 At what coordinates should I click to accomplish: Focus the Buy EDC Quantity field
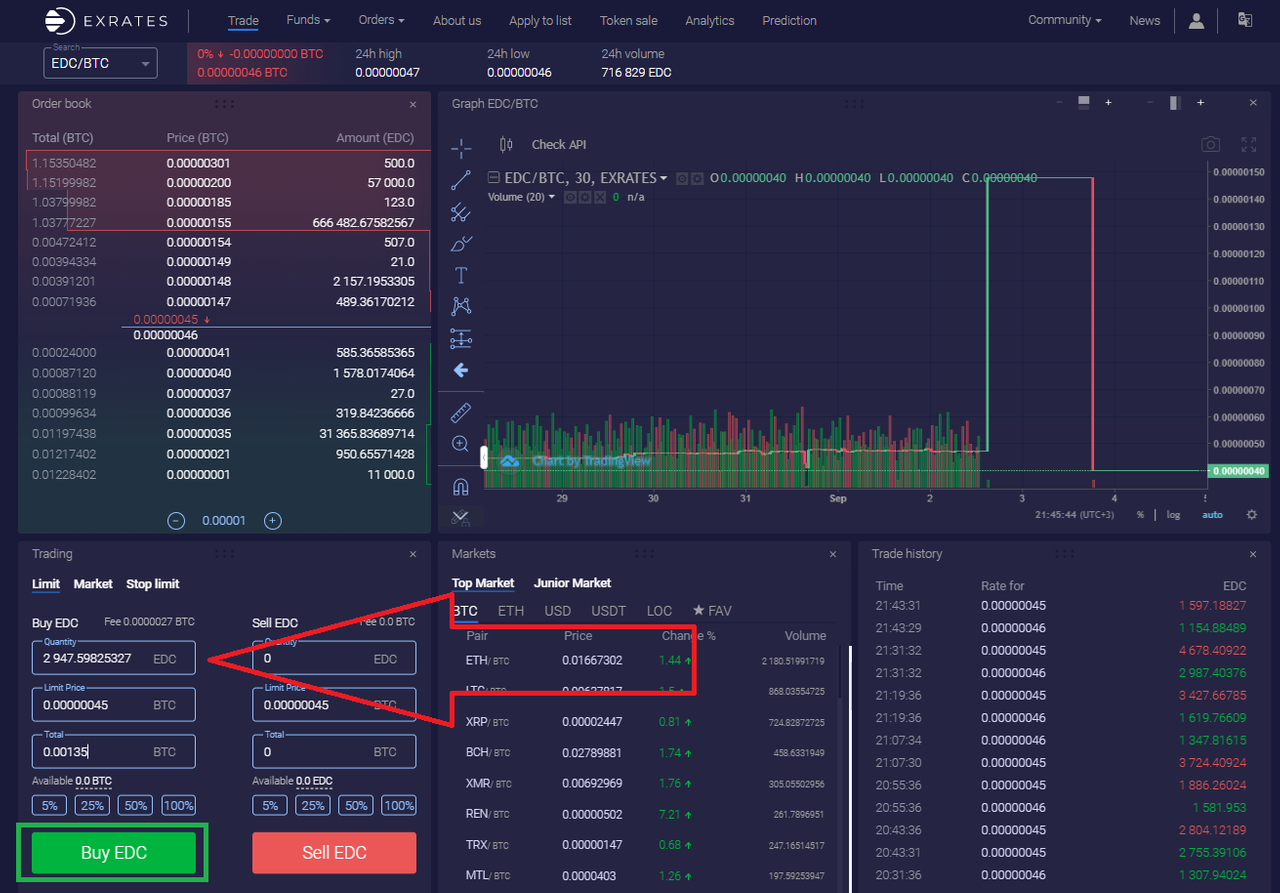pos(114,658)
